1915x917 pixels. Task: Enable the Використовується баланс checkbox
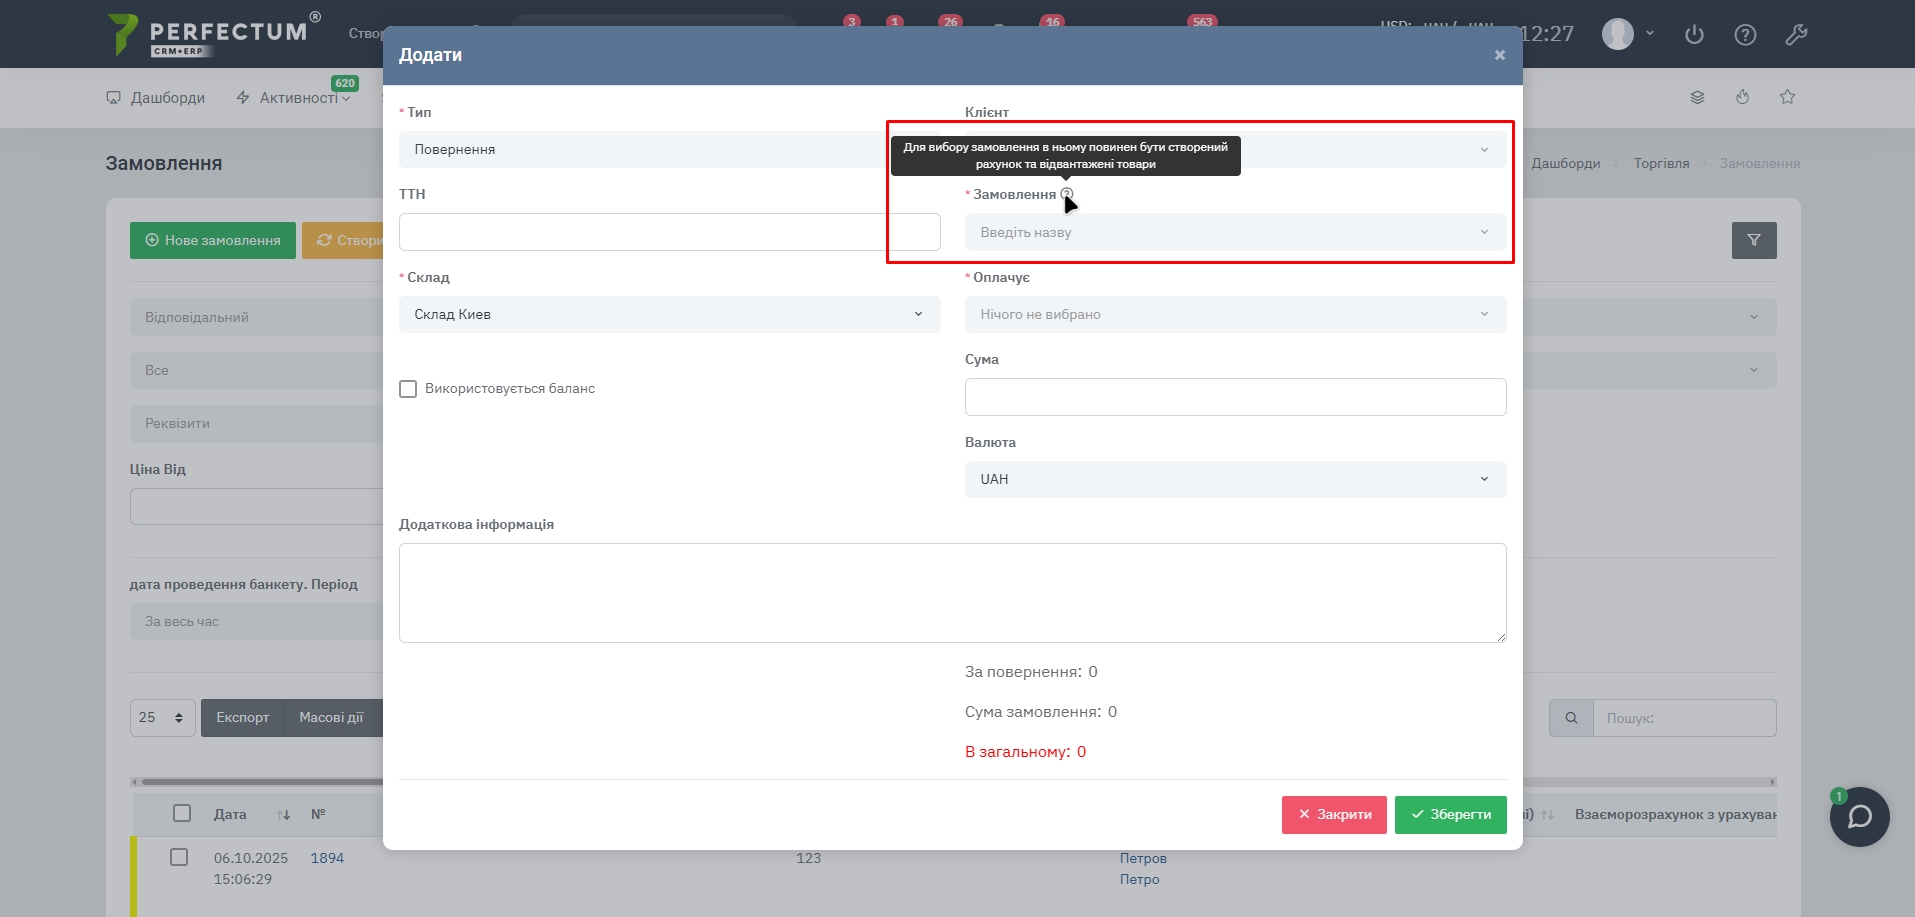tap(408, 389)
